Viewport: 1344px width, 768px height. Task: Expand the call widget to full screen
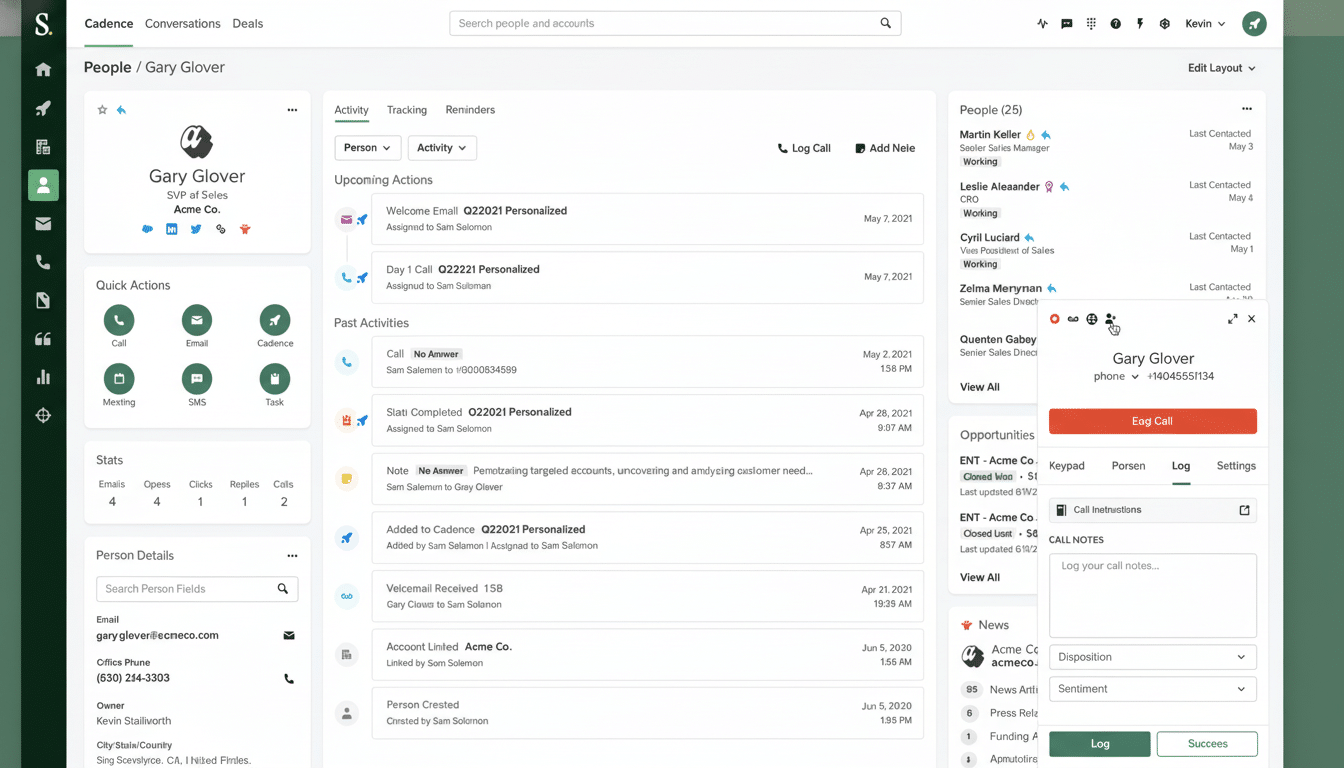coord(1232,318)
